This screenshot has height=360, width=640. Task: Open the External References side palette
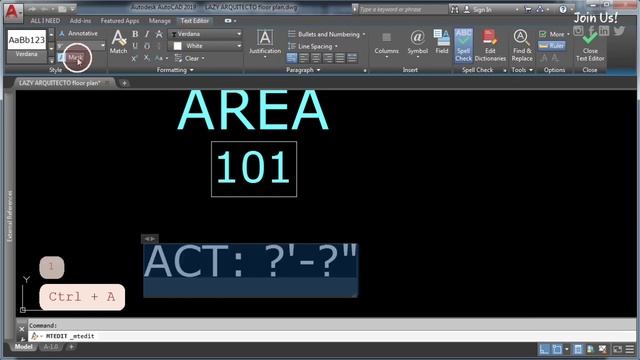10,216
